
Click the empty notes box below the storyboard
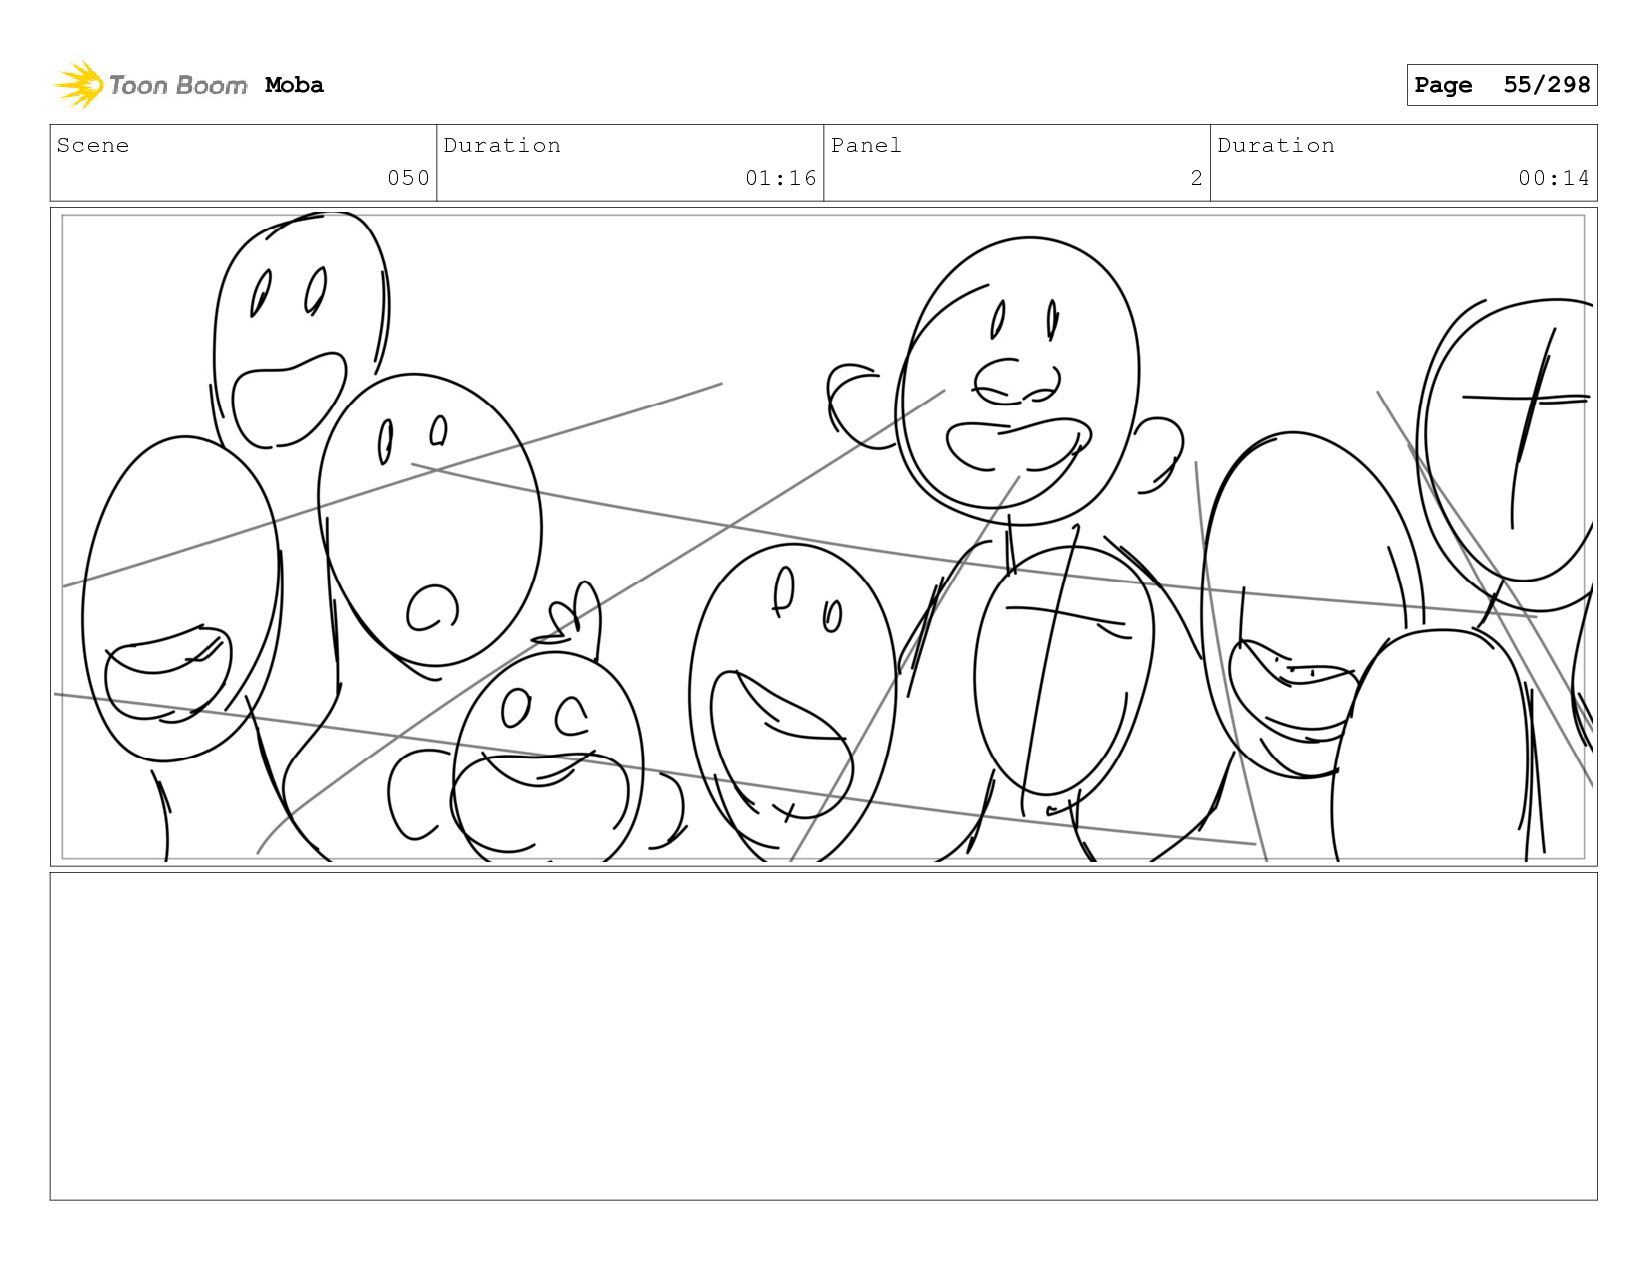[x=823, y=1036]
